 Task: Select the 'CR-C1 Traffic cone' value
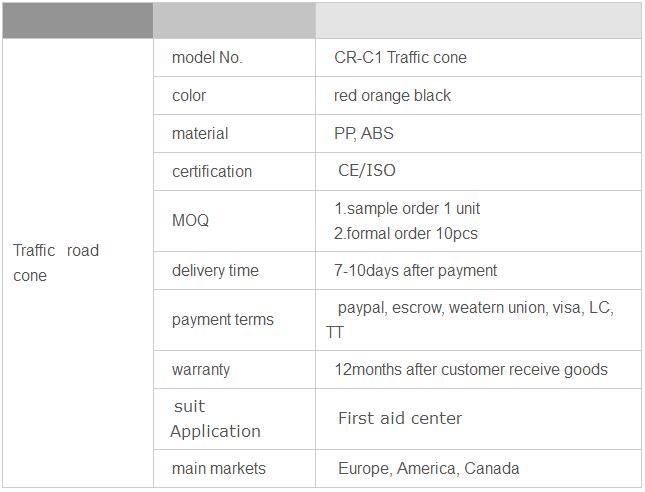point(400,58)
